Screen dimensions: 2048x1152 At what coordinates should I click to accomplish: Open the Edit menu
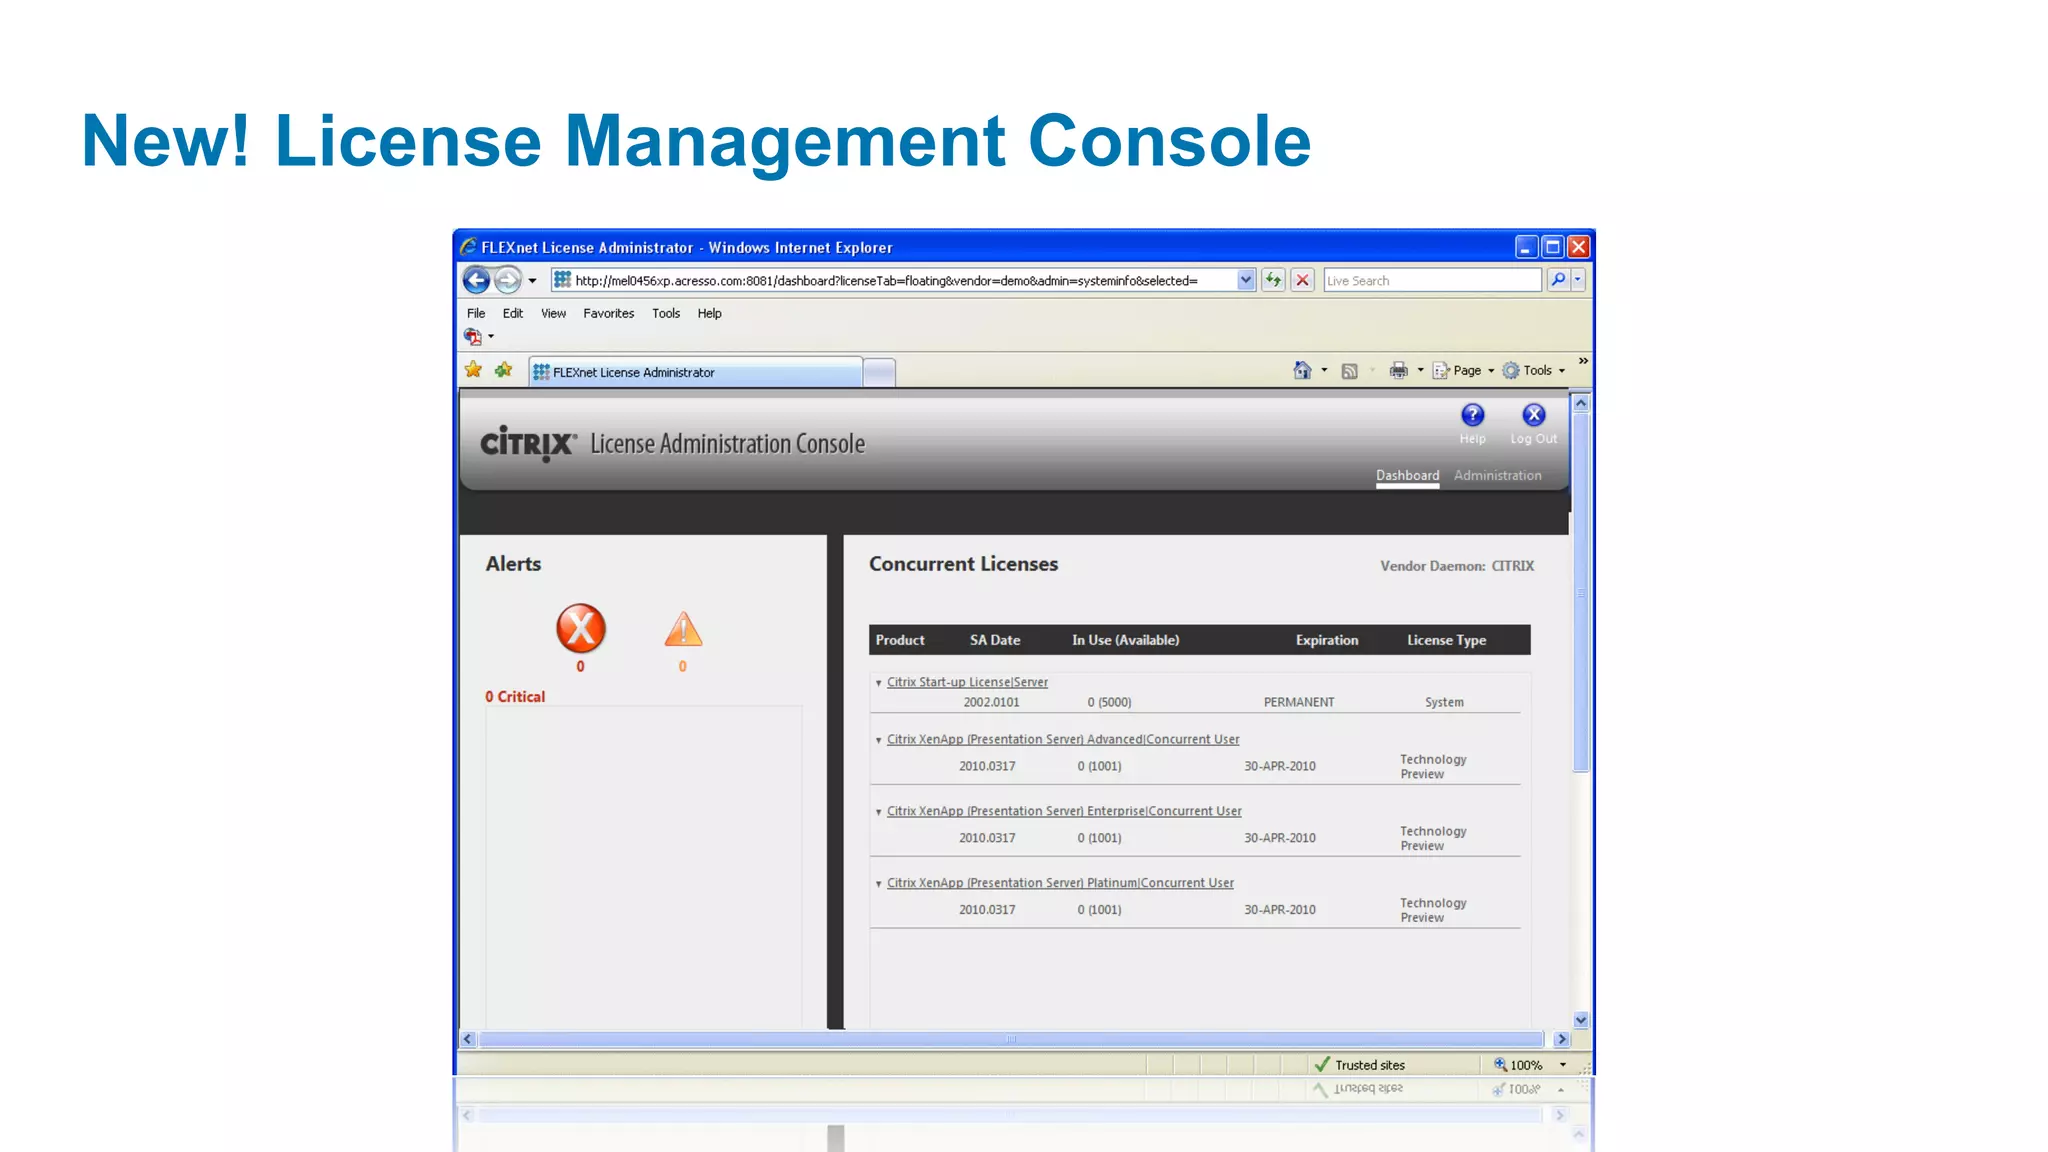(x=513, y=313)
